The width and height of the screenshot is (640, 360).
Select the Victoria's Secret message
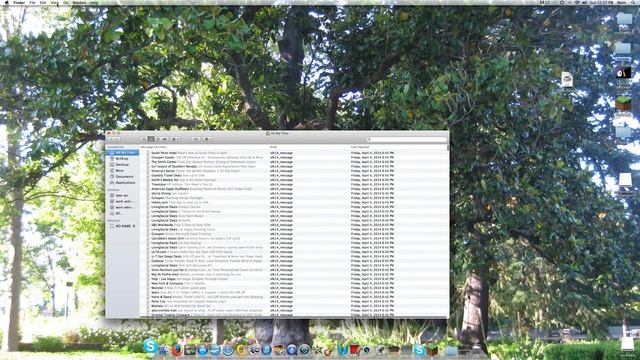point(294,171)
